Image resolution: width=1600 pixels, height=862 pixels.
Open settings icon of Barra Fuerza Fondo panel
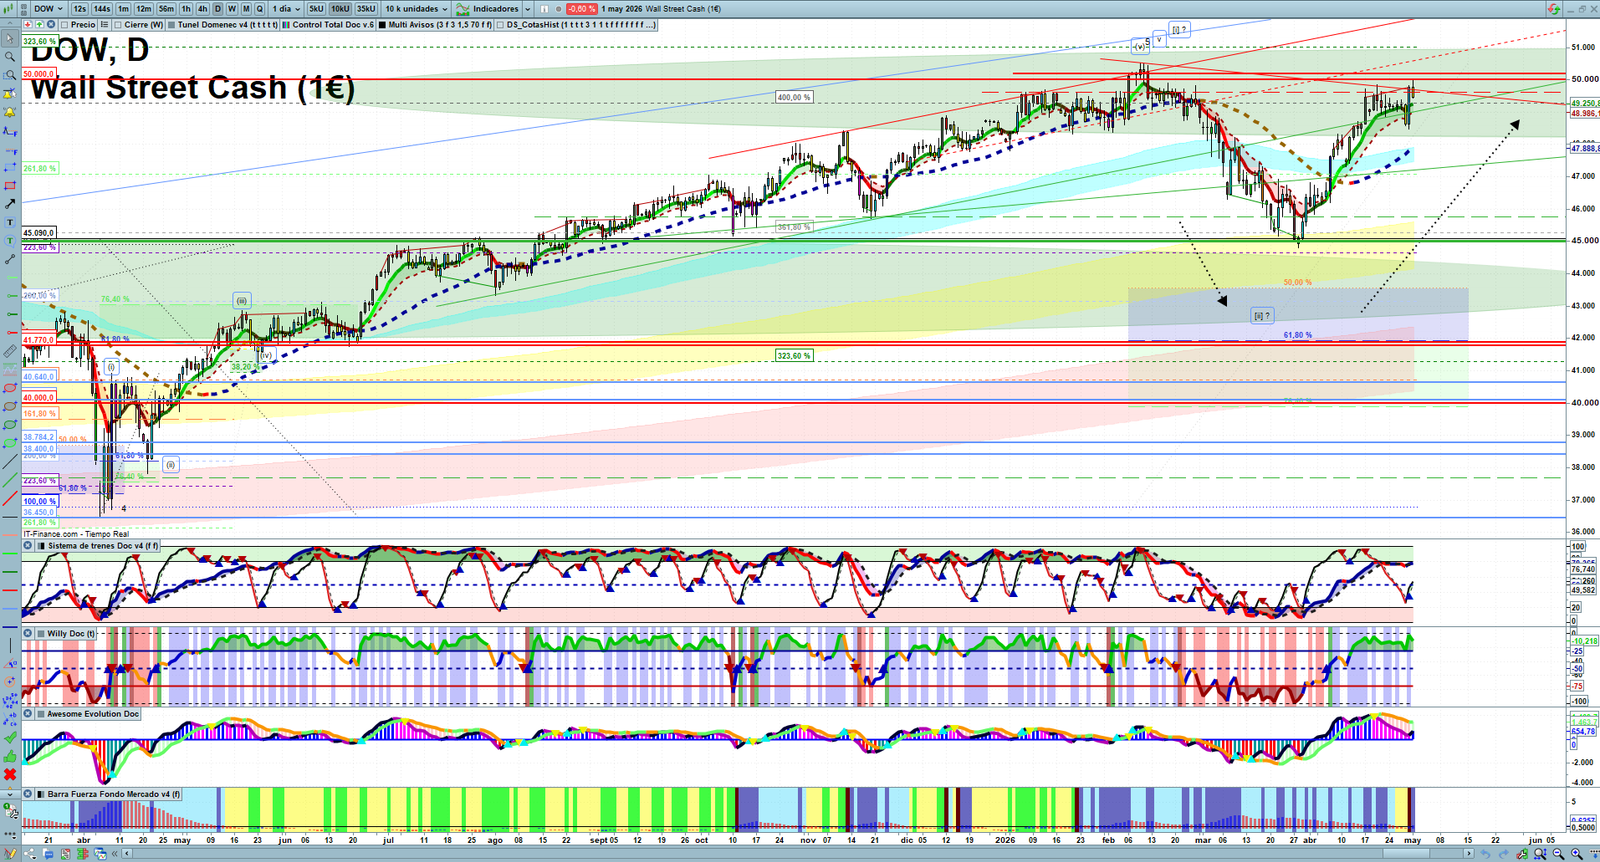pos(28,794)
